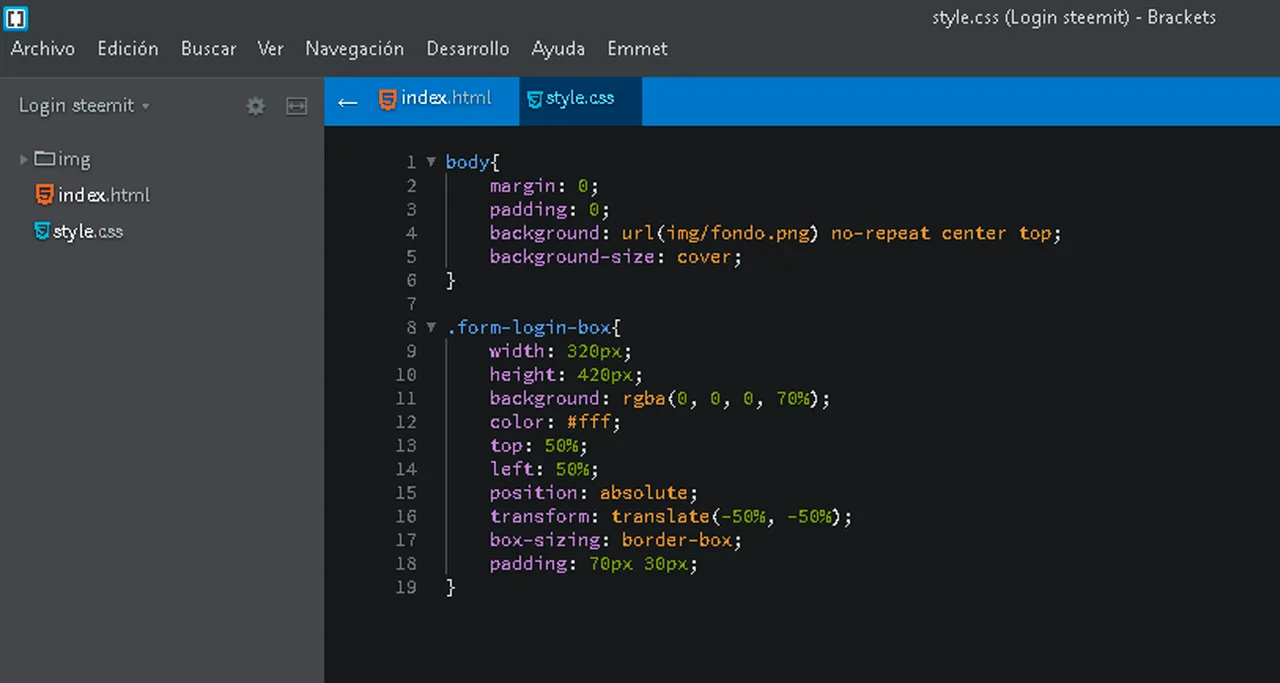Open the Edición menu
Image resolution: width=1280 pixels, height=683 pixels.
point(128,48)
